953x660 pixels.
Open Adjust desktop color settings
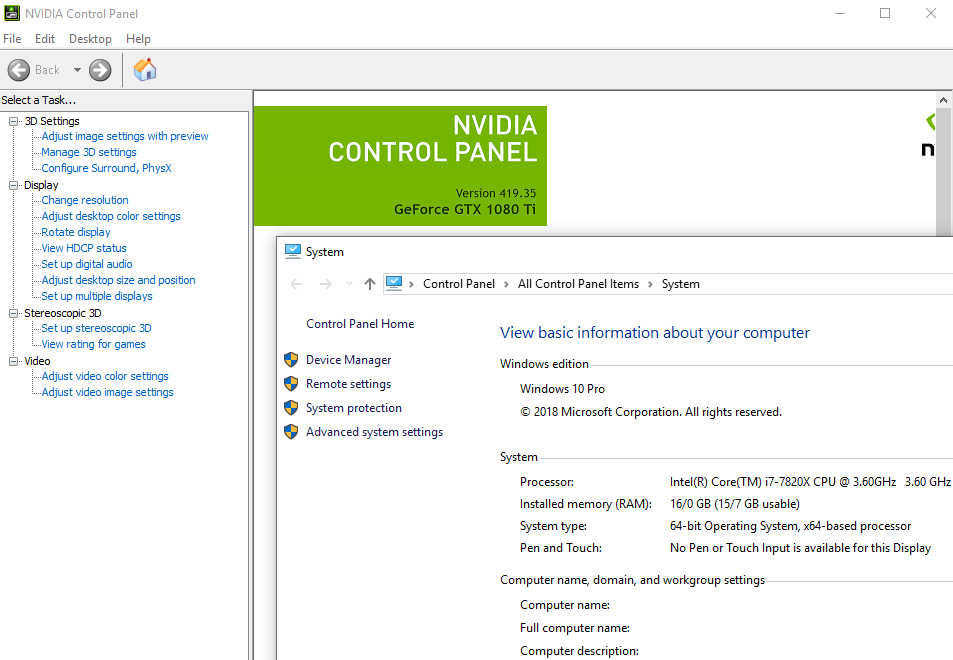point(111,216)
